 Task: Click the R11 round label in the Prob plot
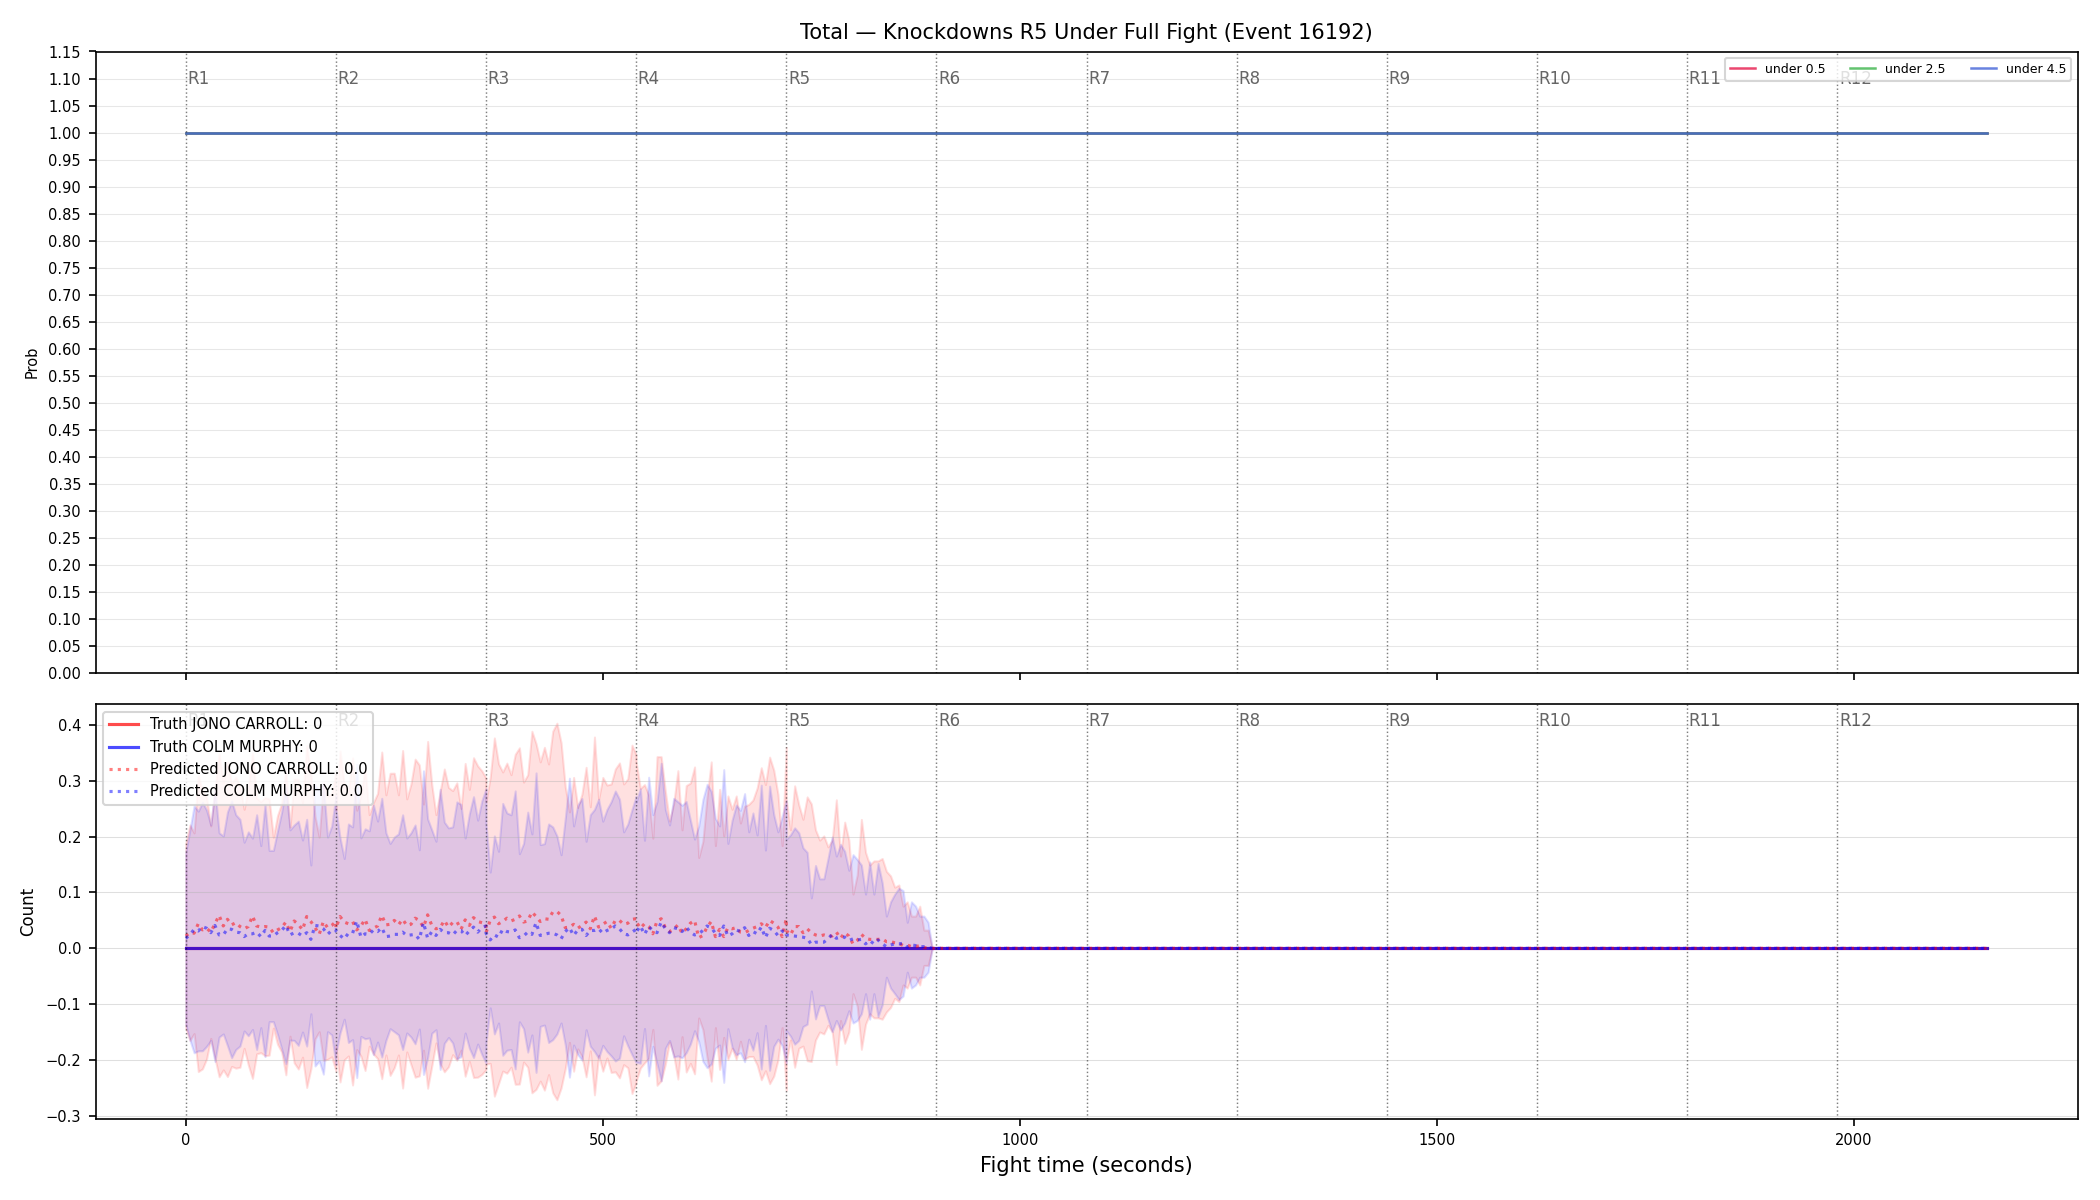[x=1704, y=78]
